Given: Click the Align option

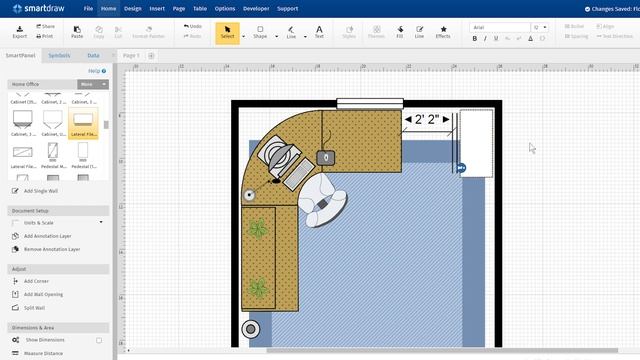Looking at the screenshot, I should coord(605,27).
